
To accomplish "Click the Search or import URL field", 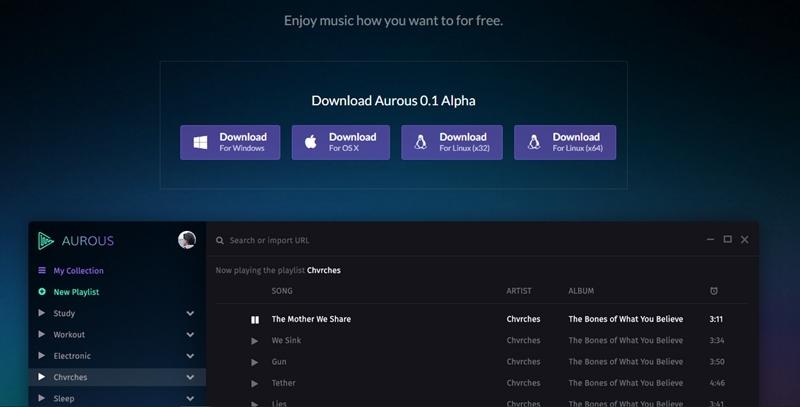I will (269, 240).
